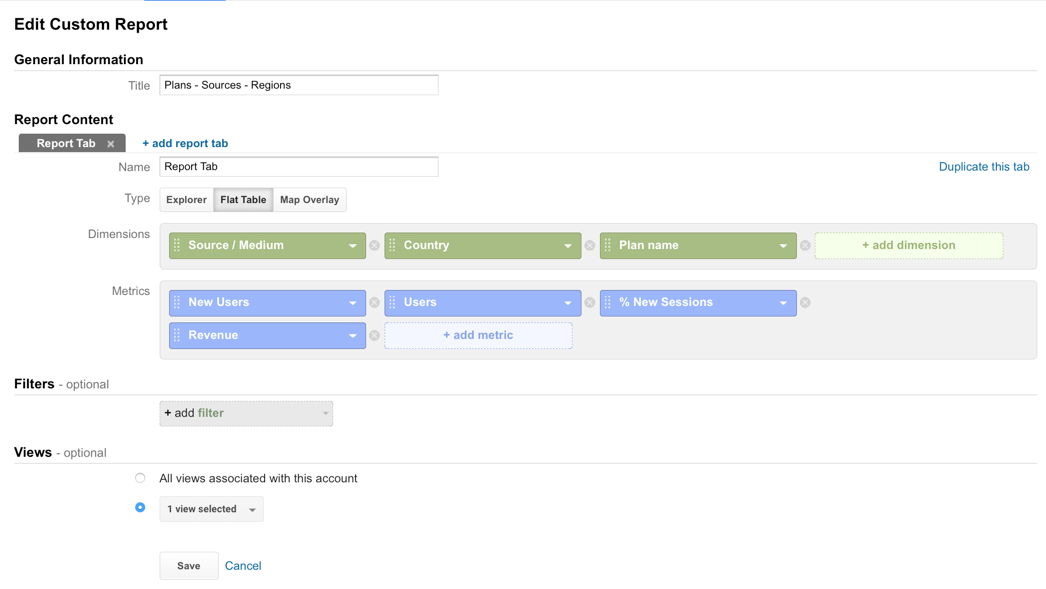Remove the % New Sessions metric
Viewport: 1046px width, 589px height.
pyautogui.click(x=805, y=302)
